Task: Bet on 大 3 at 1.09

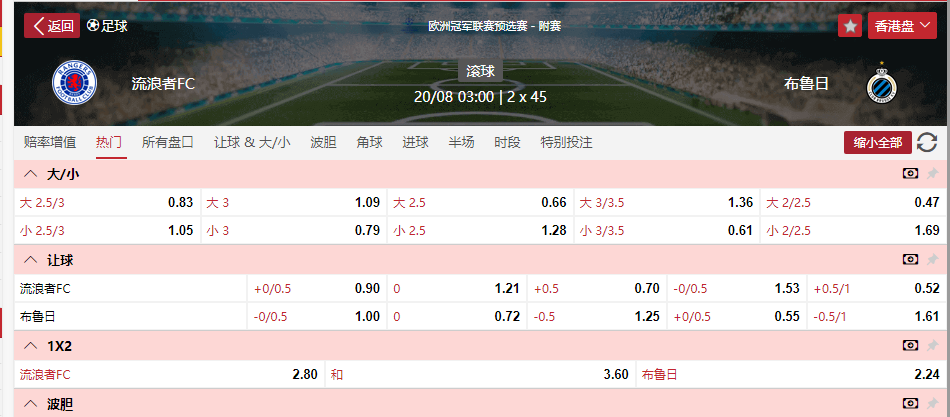Action: click(x=294, y=202)
